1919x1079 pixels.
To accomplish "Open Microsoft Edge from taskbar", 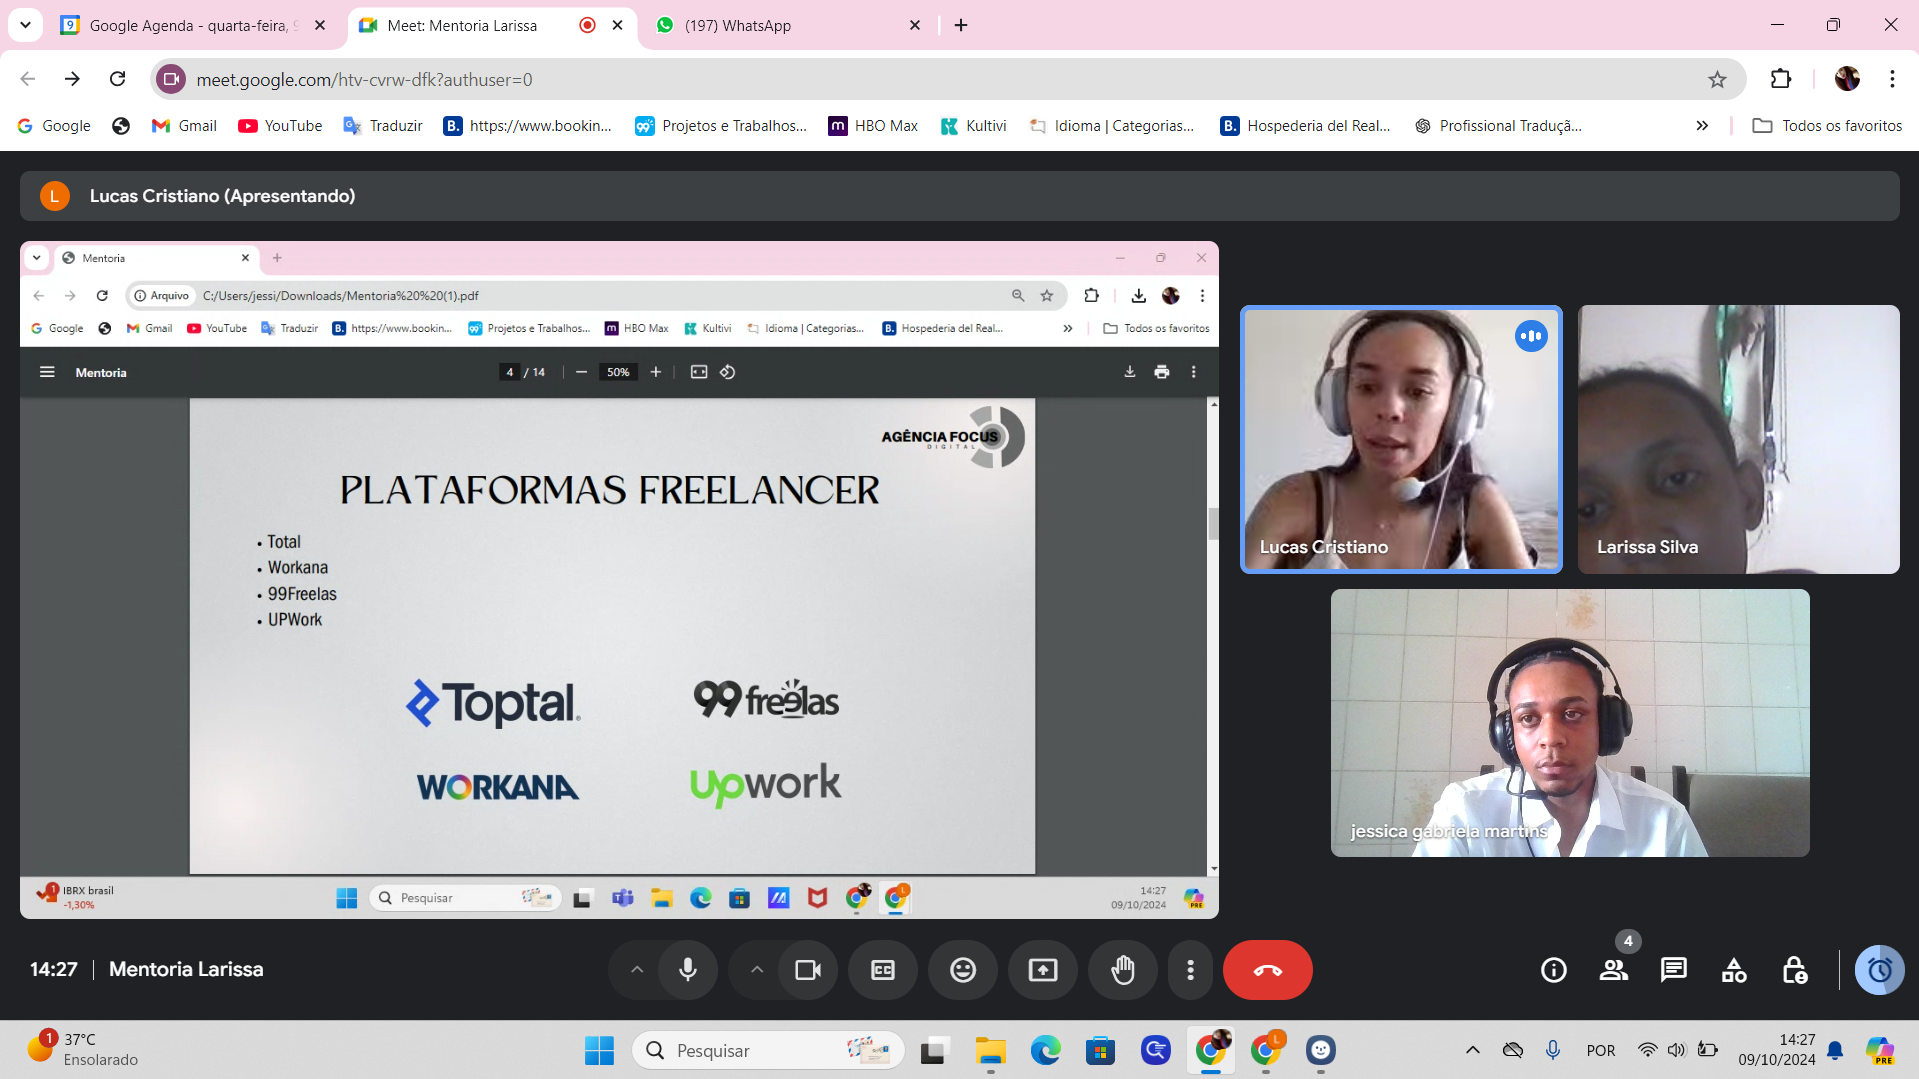I will pyautogui.click(x=1046, y=1050).
